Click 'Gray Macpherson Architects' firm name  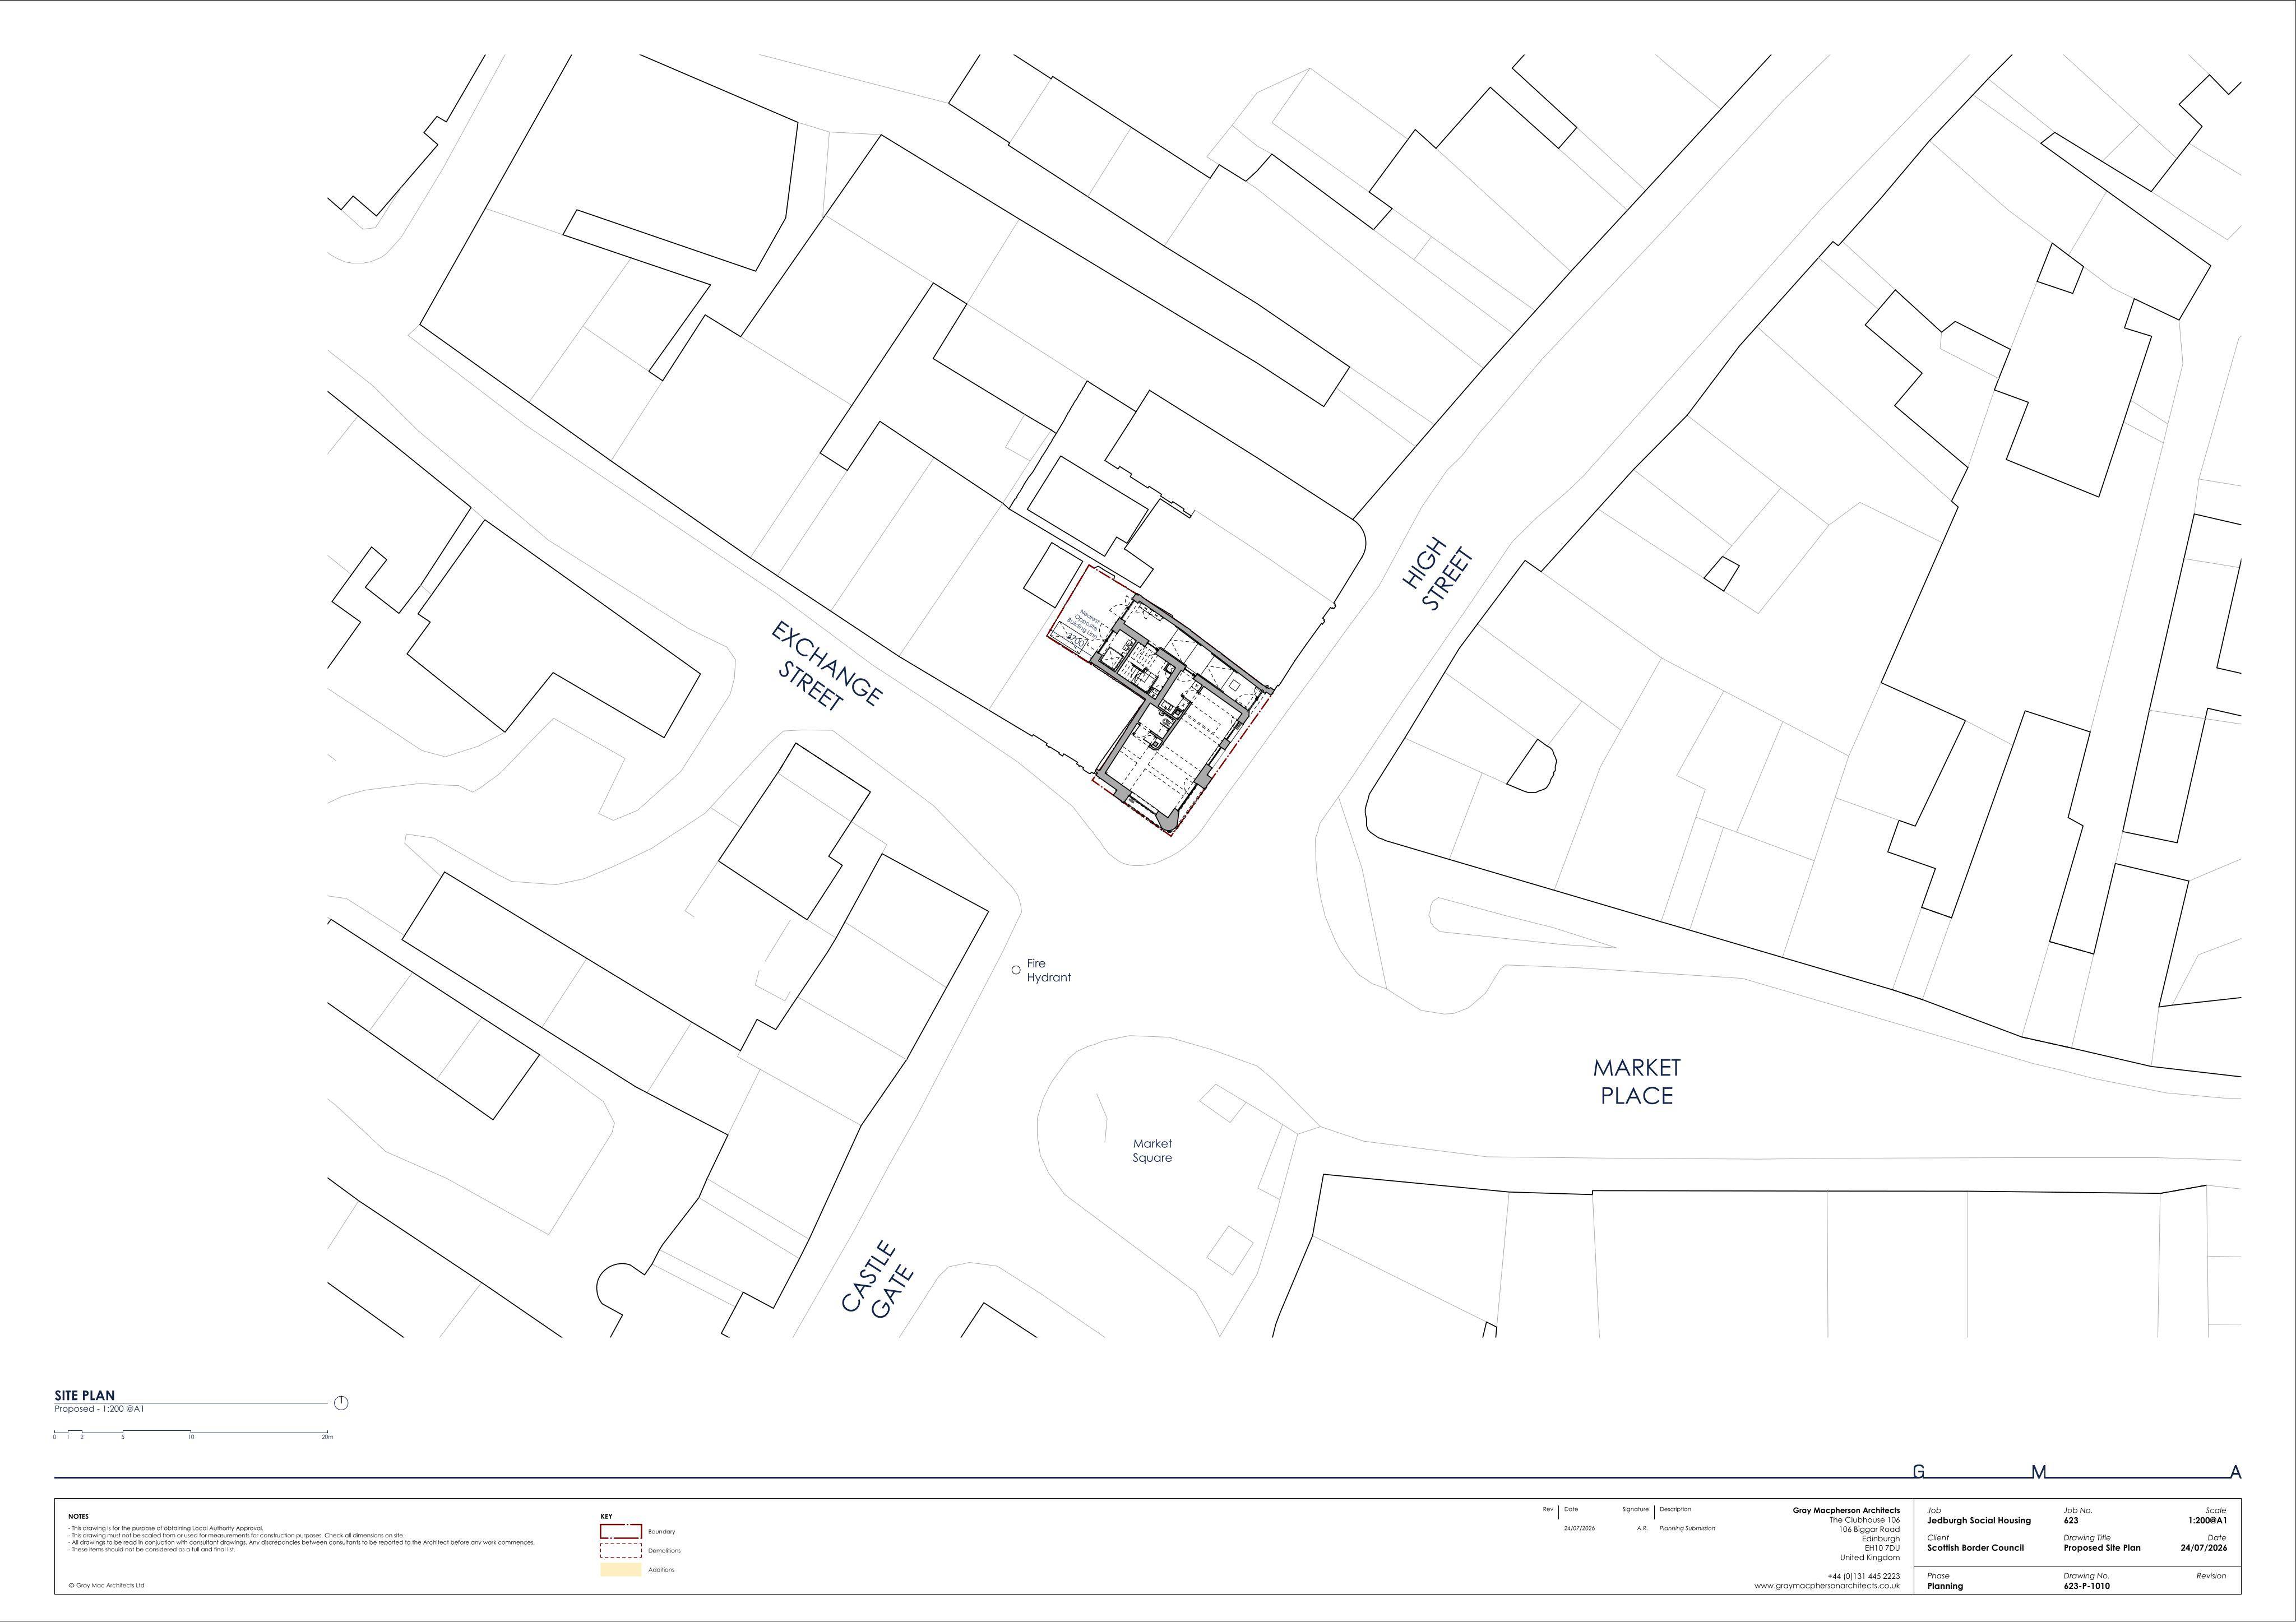tap(1846, 1510)
